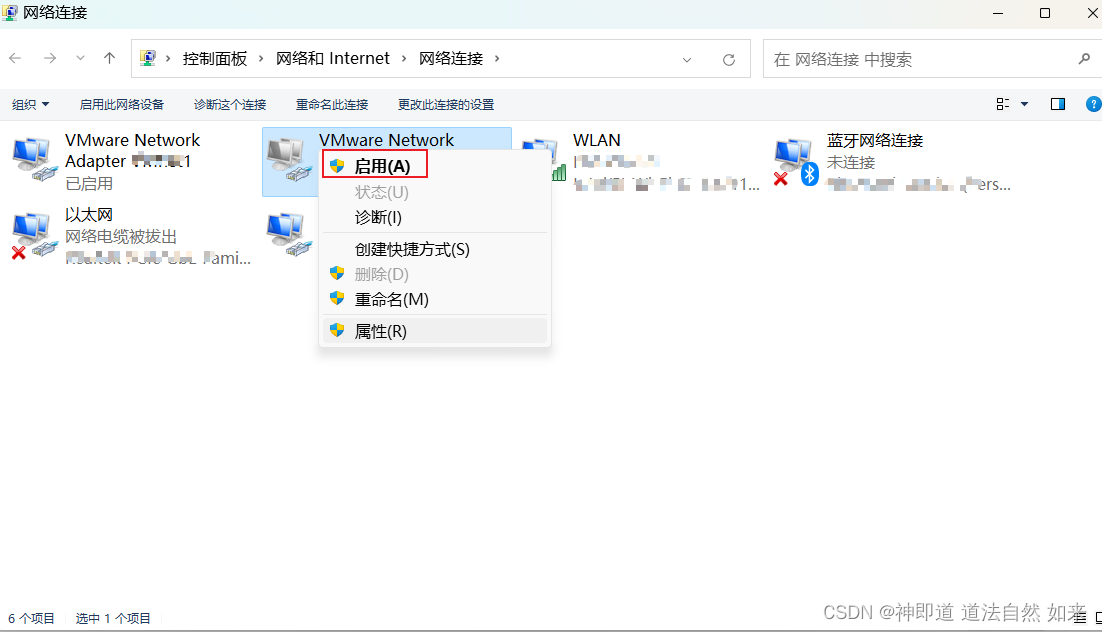Select 网络连接 breadcrumb segment
The image size is (1102, 632).
(x=451, y=58)
